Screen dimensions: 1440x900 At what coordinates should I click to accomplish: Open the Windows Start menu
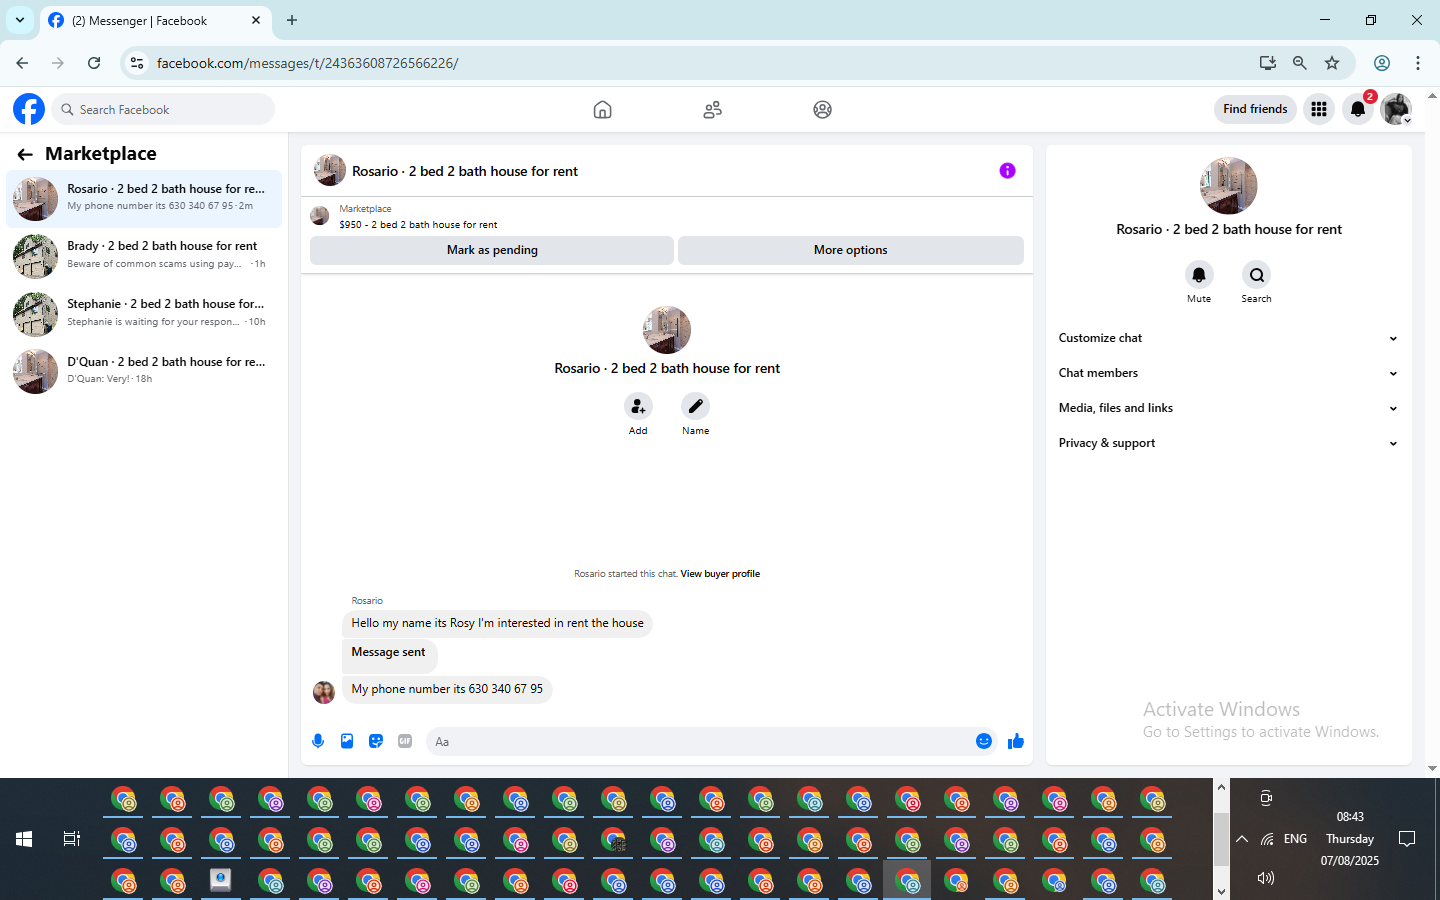(24, 839)
